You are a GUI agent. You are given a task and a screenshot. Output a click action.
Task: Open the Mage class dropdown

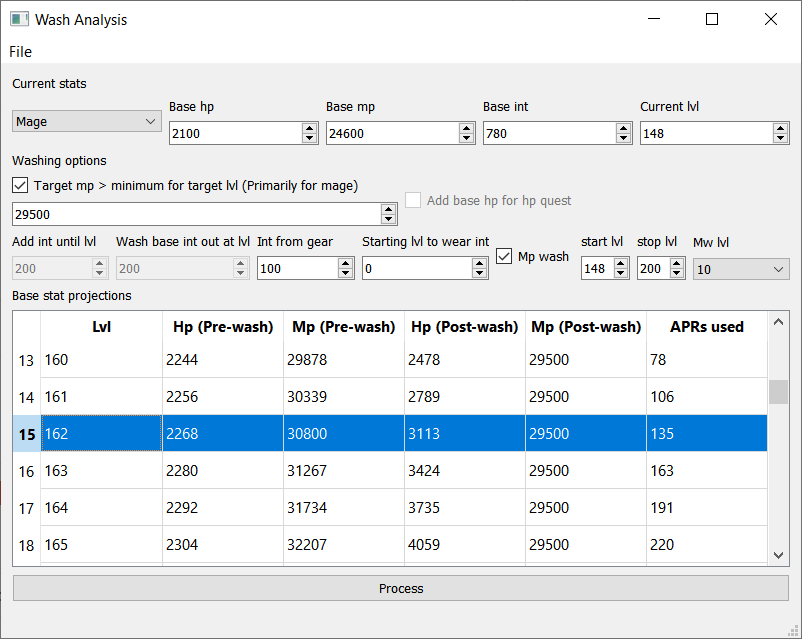click(86, 120)
